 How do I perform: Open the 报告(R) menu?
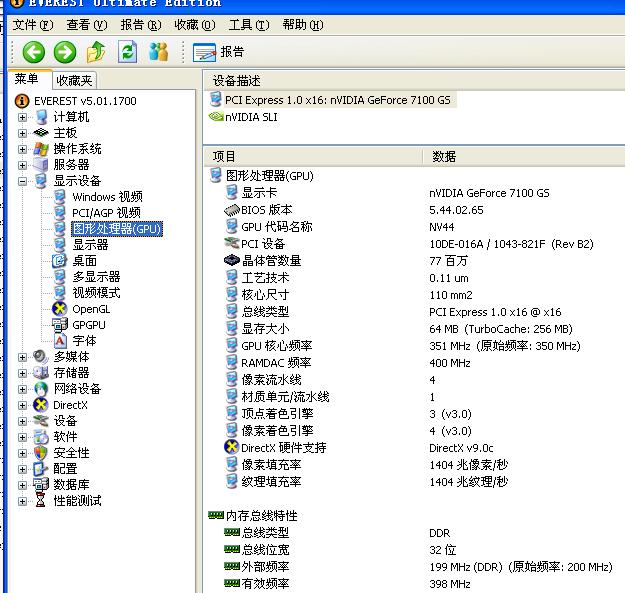[141, 25]
